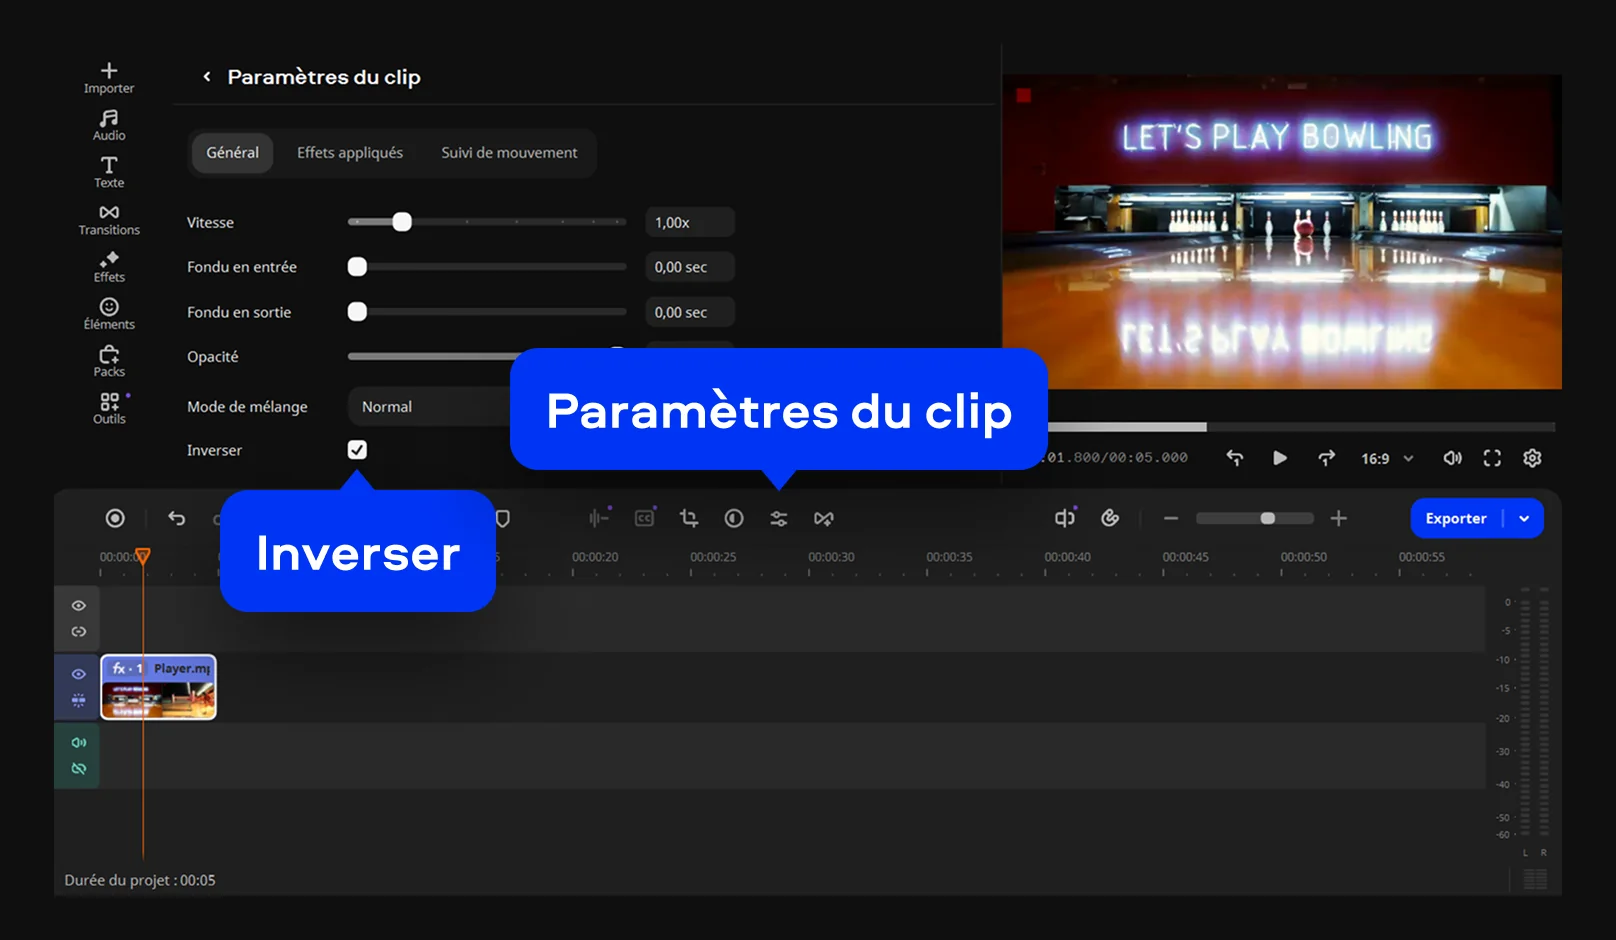Image resolution: width=1616 pixels, height=940 pixels.
Task: Click the "Paramètres du clip" panel title
Action: [x=324, y=77]
